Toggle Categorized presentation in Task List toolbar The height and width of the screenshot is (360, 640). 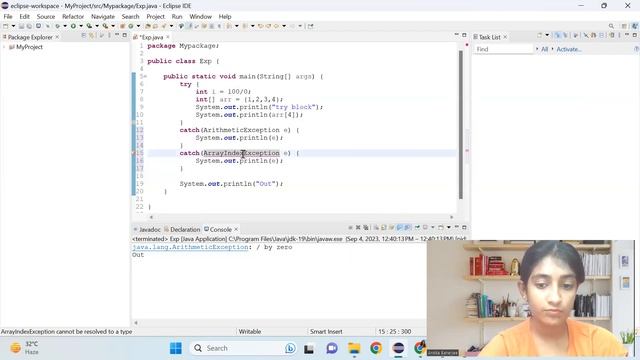coord(558,36)
